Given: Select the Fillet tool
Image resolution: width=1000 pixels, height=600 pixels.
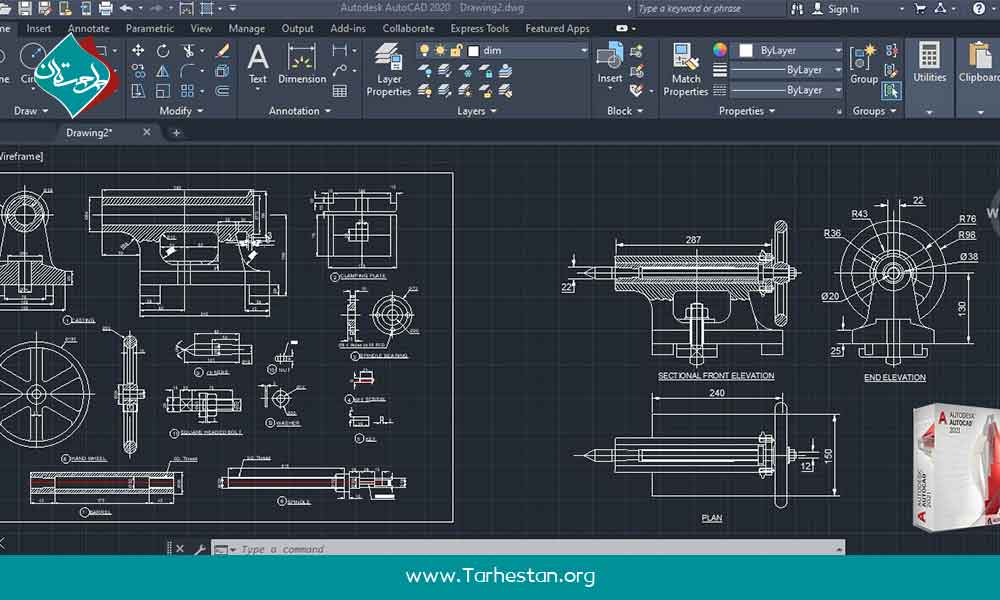Looking at the screenshot, I should click(x=188, y=71).
